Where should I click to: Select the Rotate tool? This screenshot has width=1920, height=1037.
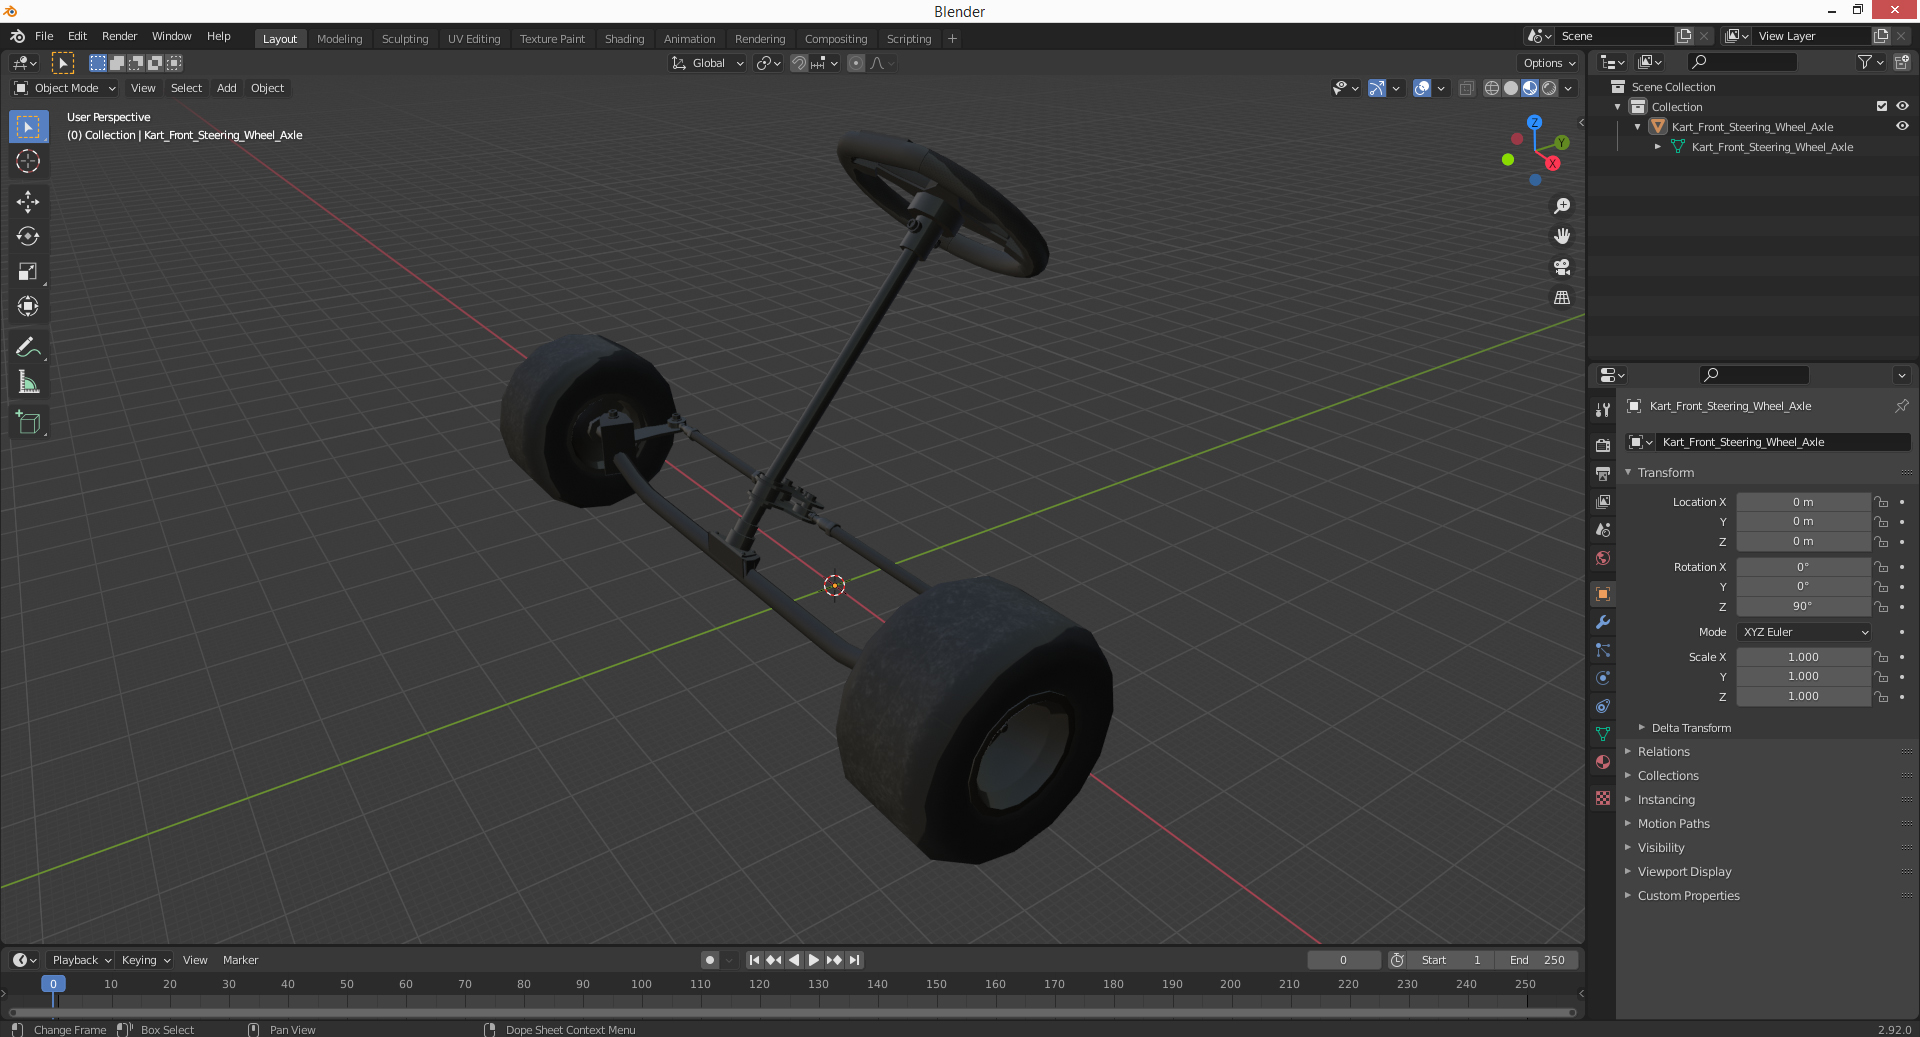(28, 236)
